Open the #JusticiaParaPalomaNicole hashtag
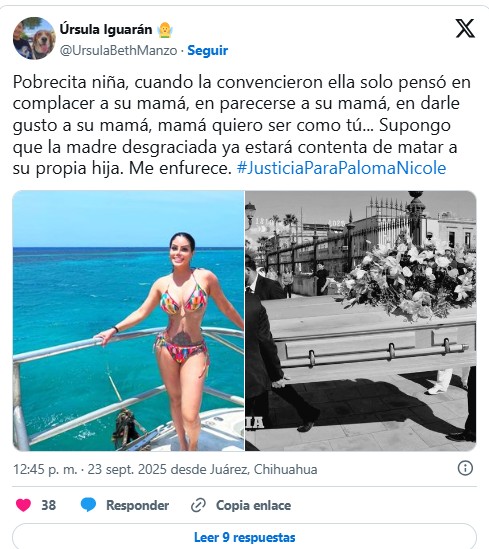The width and height of the screenshot is (489, 549). tap(341, 168)
